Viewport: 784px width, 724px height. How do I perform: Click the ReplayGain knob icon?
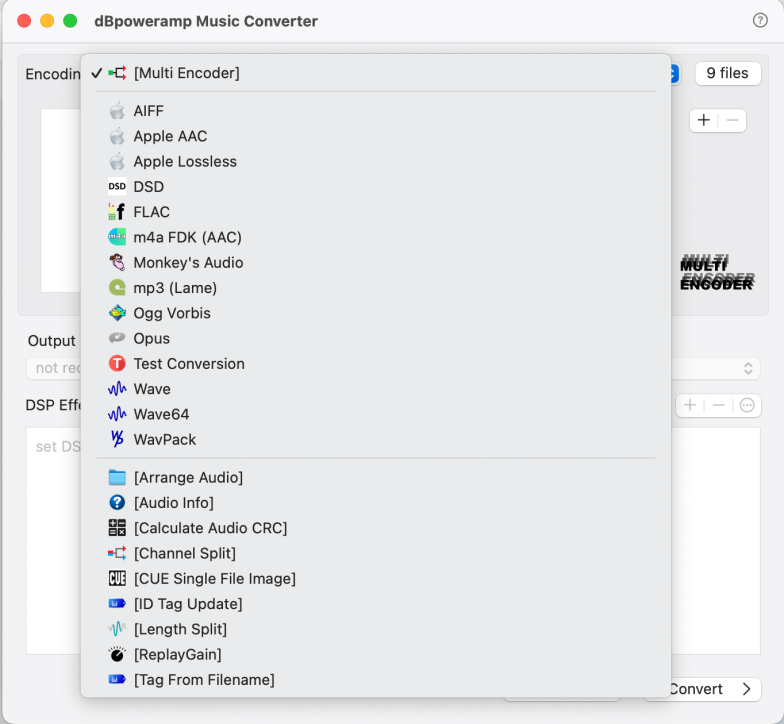point(117,654)
